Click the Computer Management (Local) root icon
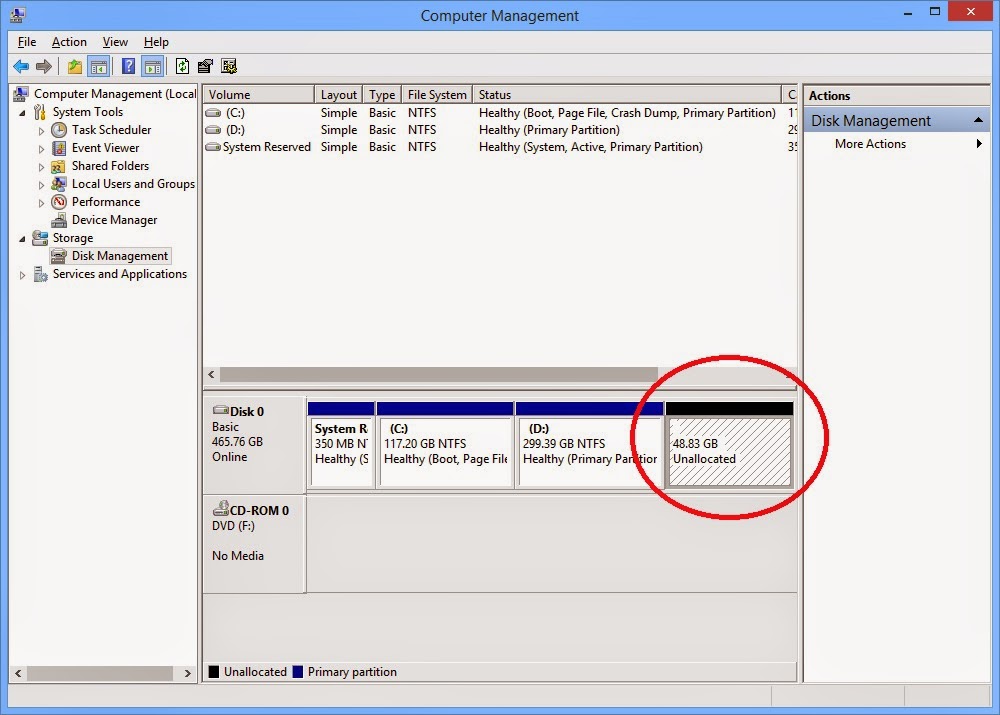Screen dimensions: 1000x715 coord(20,94)
